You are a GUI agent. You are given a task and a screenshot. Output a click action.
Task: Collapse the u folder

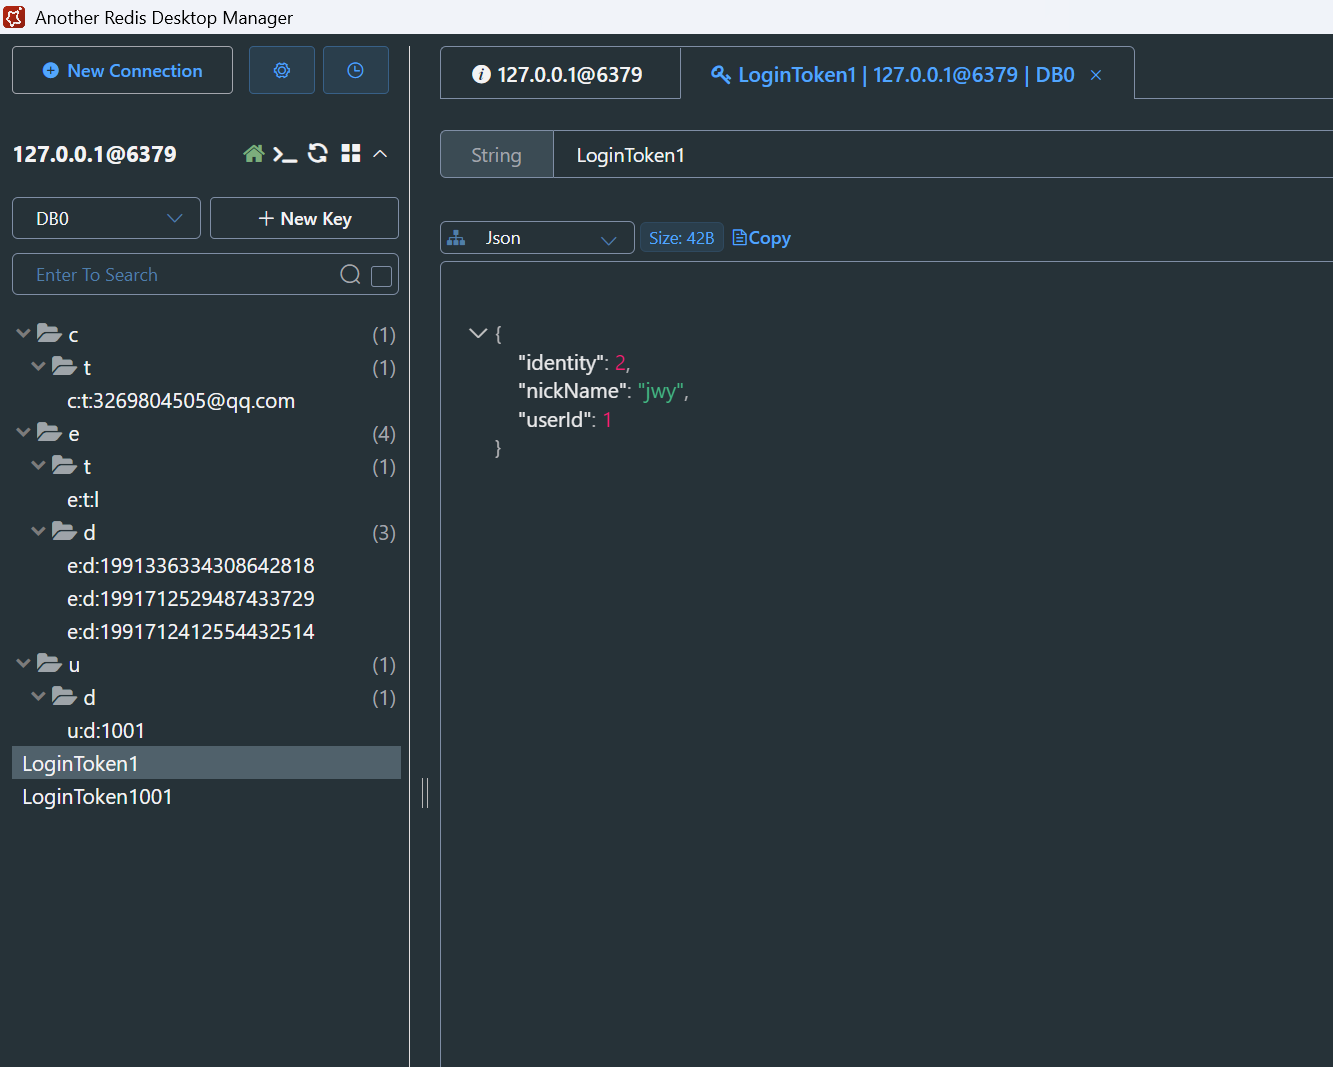click(24, 663)
